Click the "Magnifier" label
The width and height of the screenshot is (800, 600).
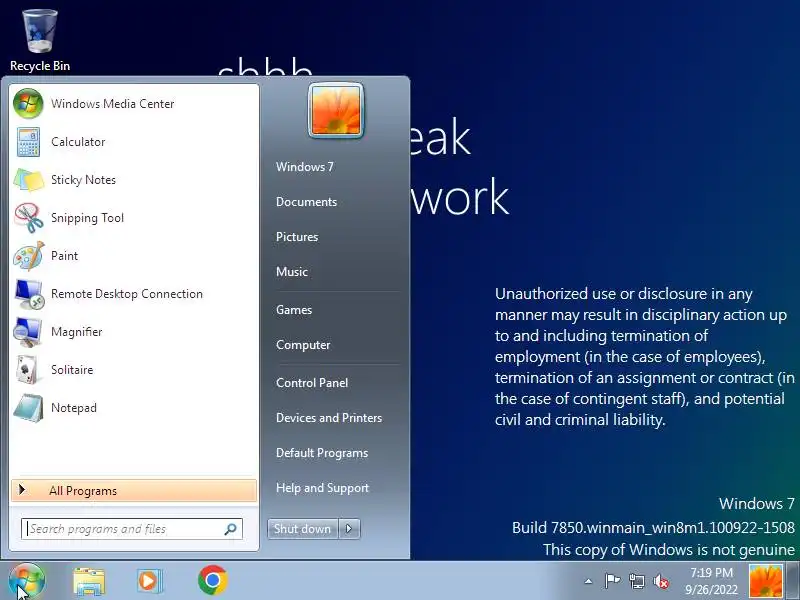click(x=77, y=332)
